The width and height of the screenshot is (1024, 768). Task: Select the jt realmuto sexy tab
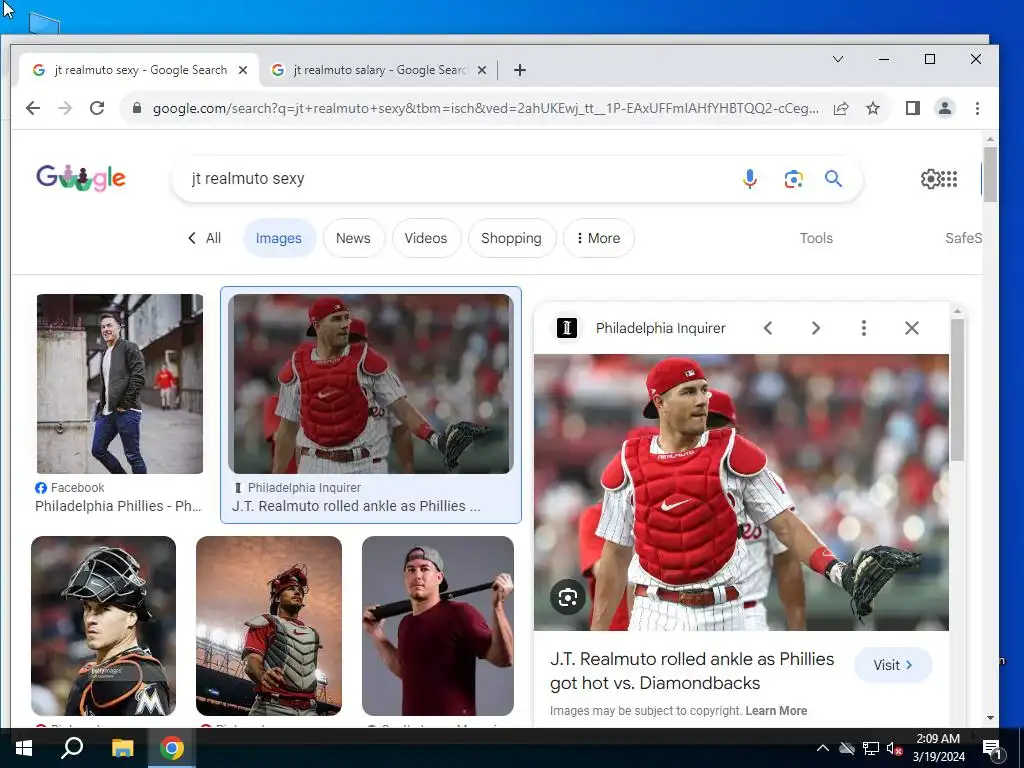point(140,70)
